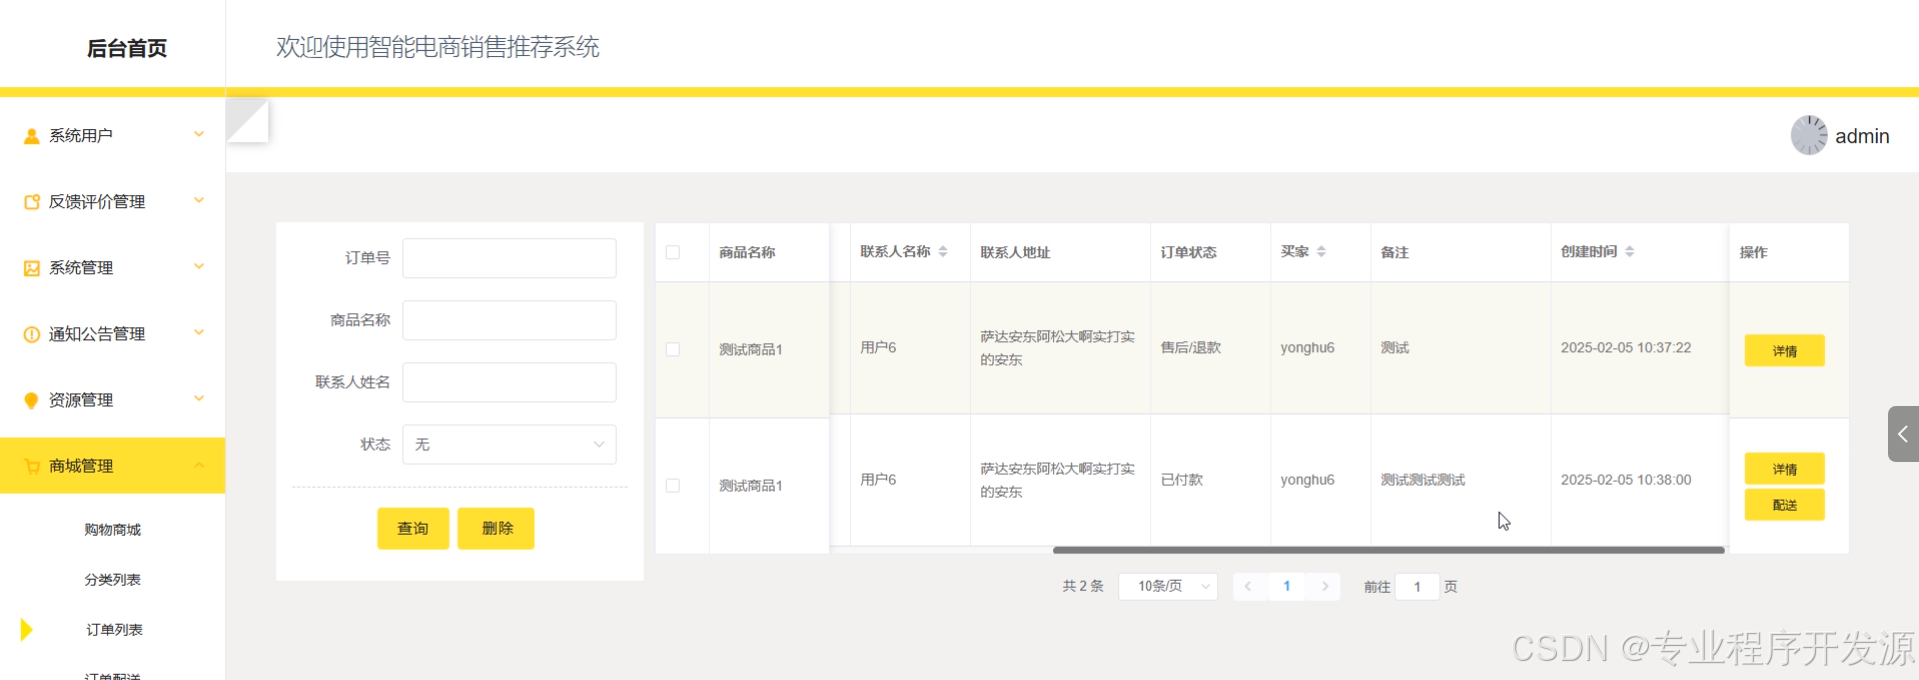The width and height of the screenshot is (1919, 680).
Task: Toggle the select-all header checkbox
Action: point(673,252)
